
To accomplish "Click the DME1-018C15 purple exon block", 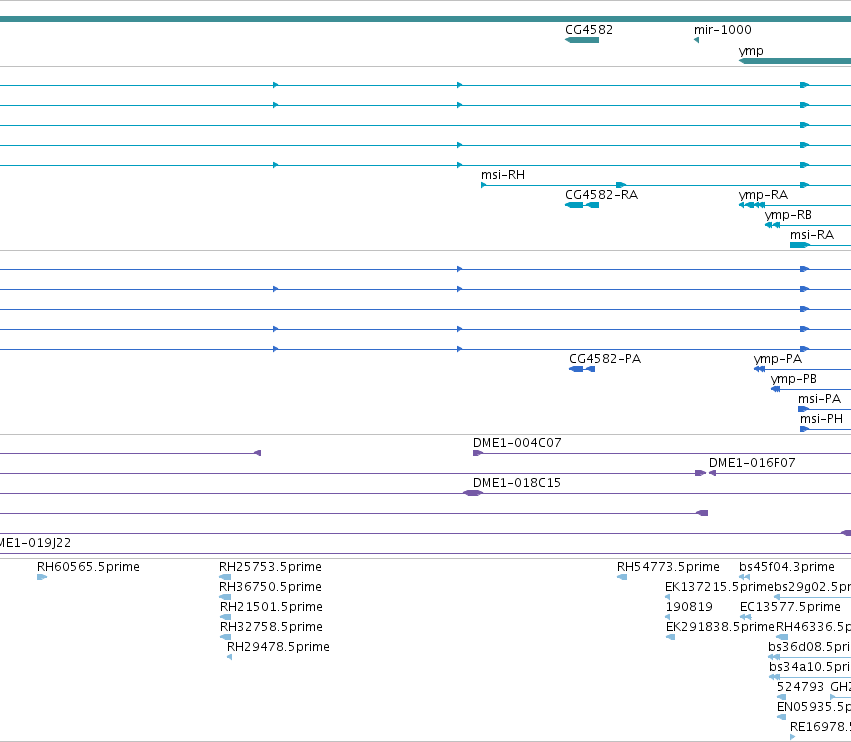I will (x=472, y=493).
